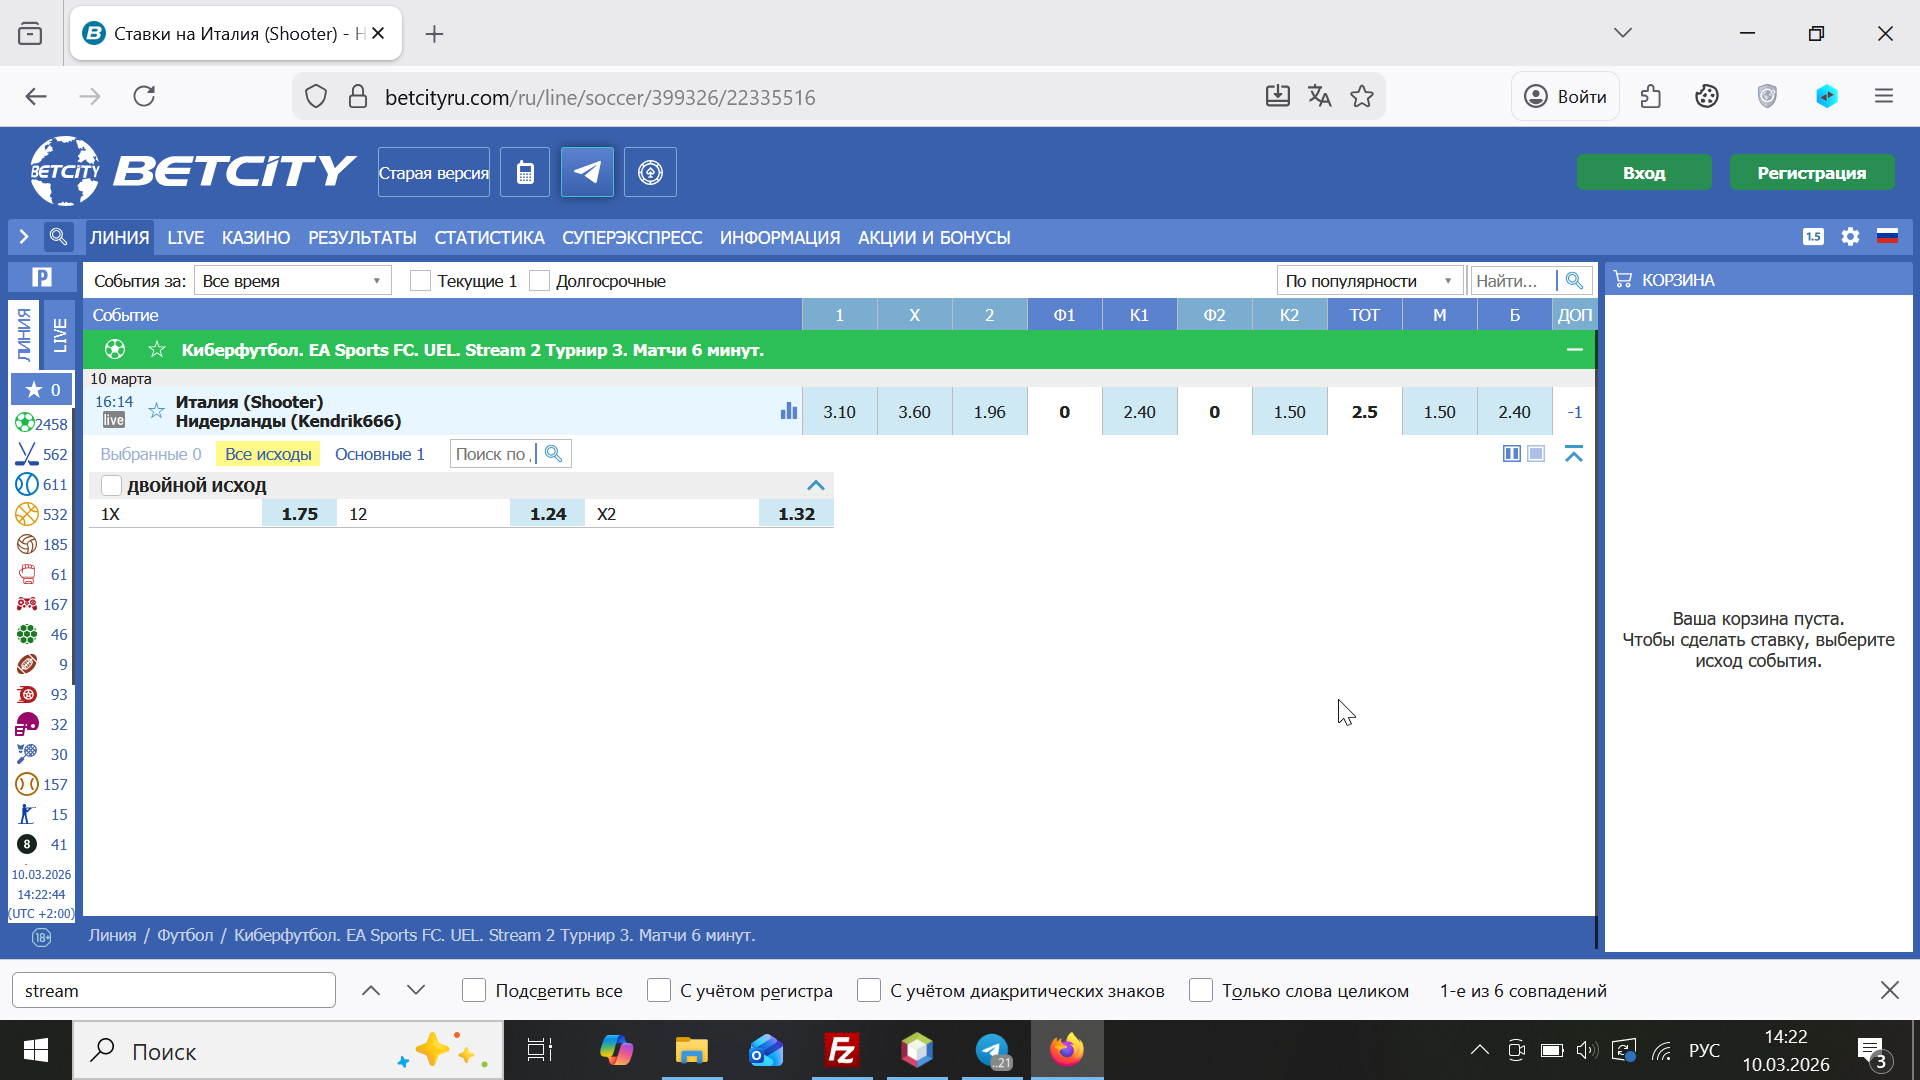The width and height of the screenshot is (1920, 1080).
Task: Switch to two-column market layout icon
Action: pos(1511,454)
